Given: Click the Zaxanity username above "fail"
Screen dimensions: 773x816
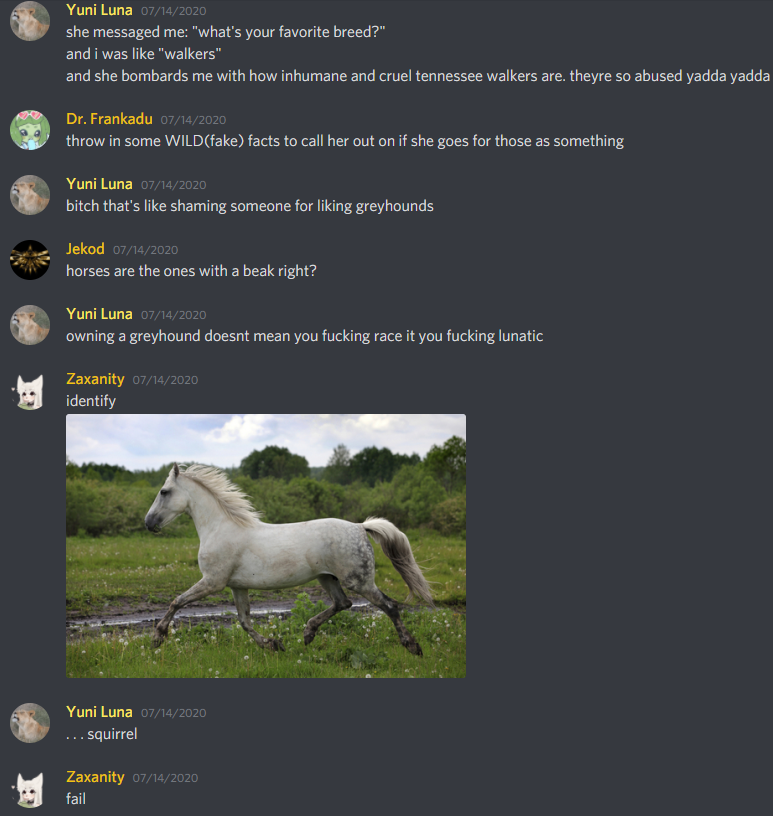Looking at the screenshot, I should 95,777.
